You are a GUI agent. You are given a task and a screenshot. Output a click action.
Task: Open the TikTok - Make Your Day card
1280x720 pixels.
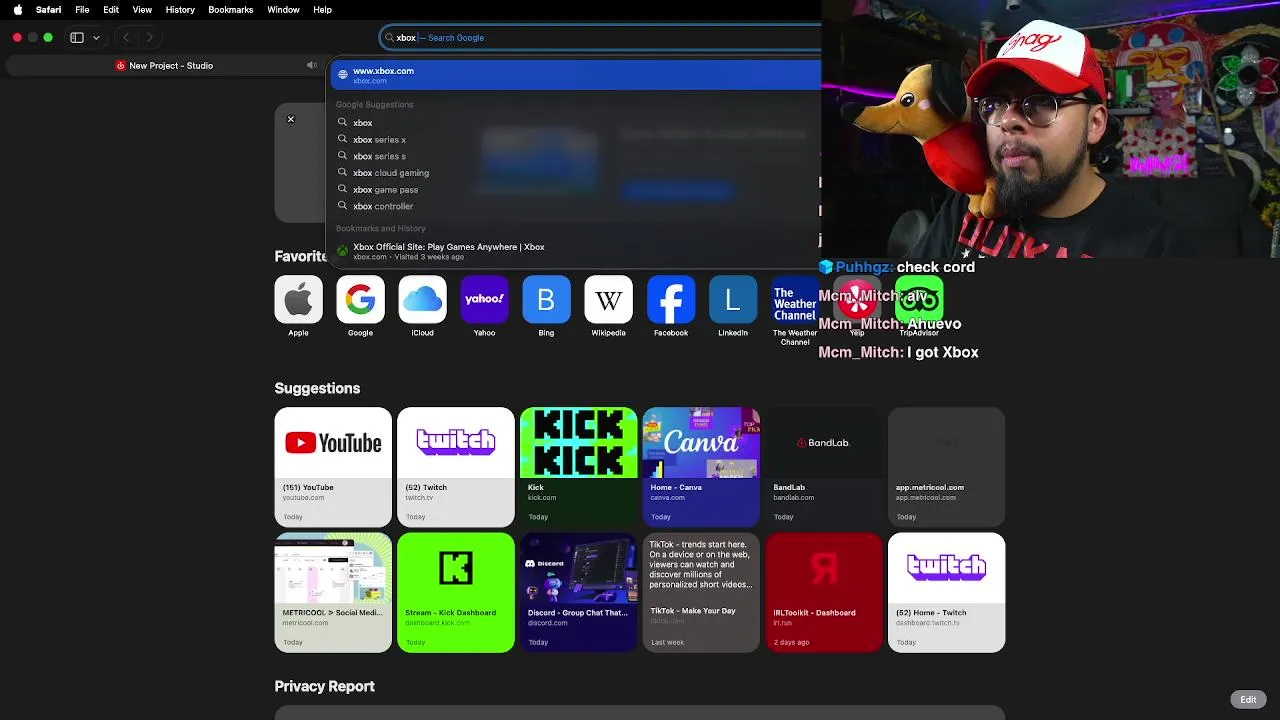coord(701,592)
